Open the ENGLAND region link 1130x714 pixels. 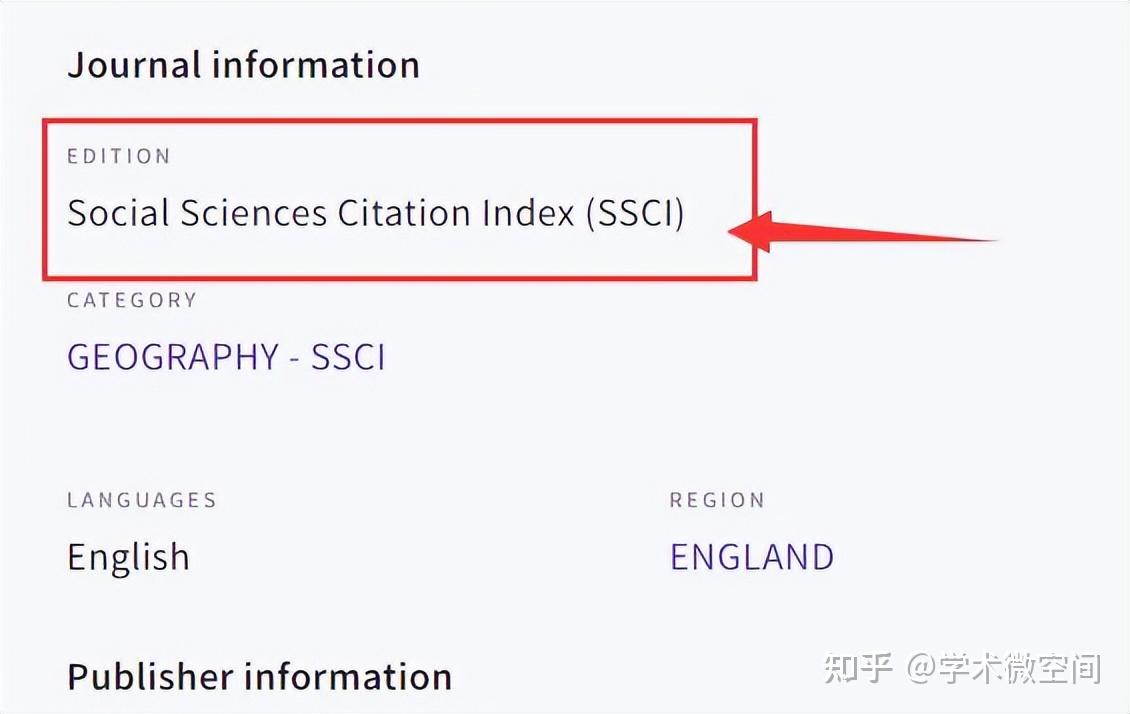tap(752, 557)
